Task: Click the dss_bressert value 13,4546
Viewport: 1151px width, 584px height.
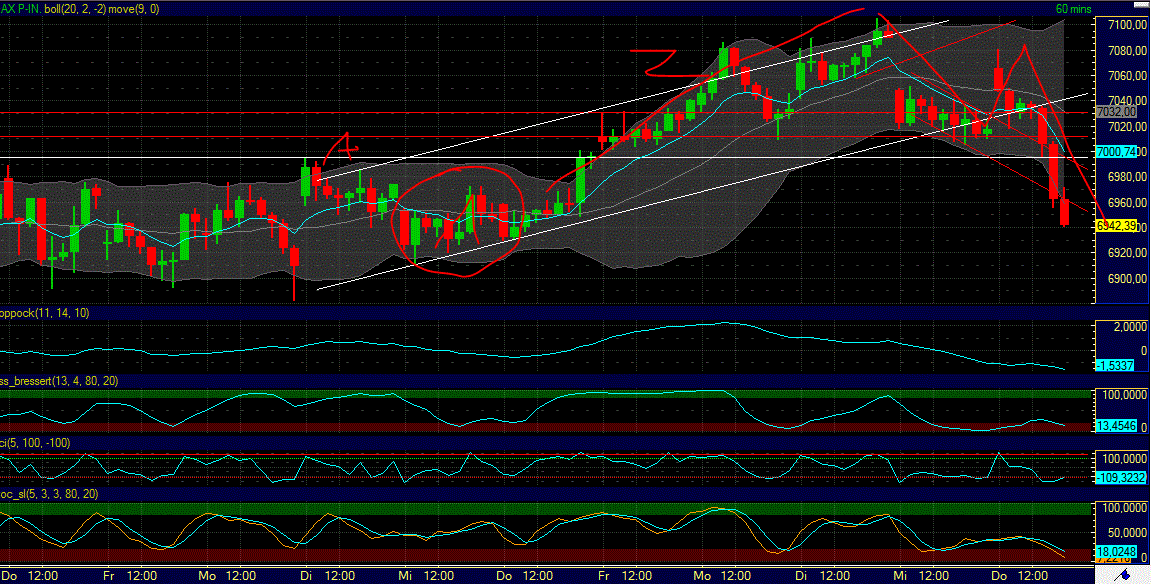Action: tap(1115, 424)
